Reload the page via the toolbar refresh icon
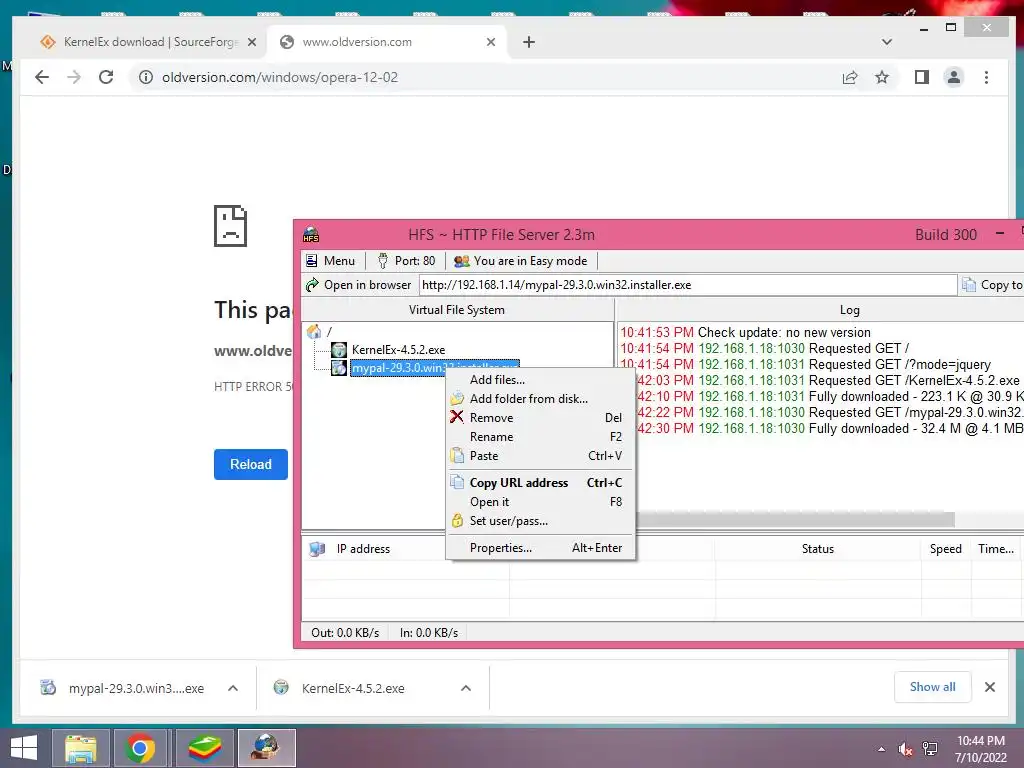The height and width of the screenshot is (768, 1024). pos(106,77)
